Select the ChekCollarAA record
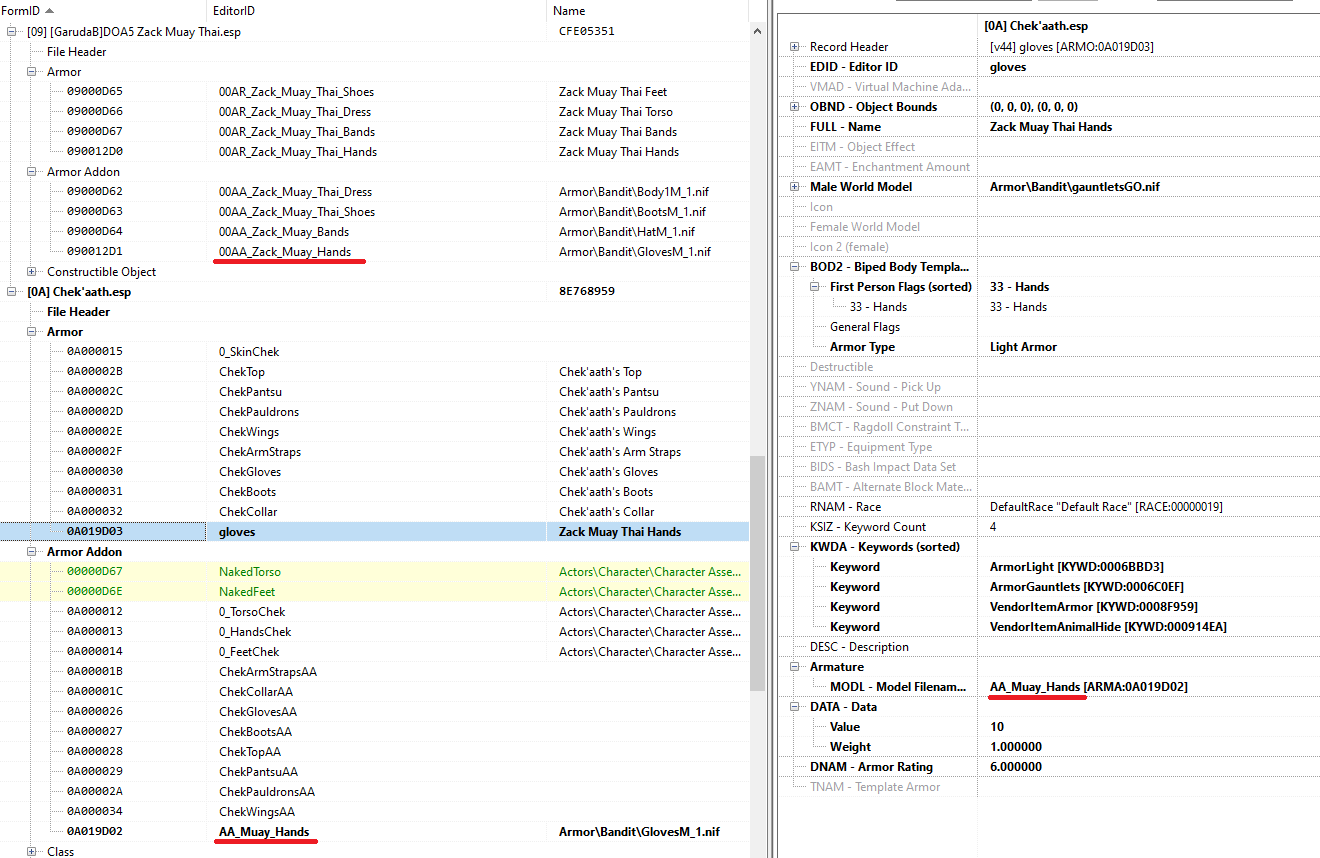1320x858 pixels. click(374, 692)
